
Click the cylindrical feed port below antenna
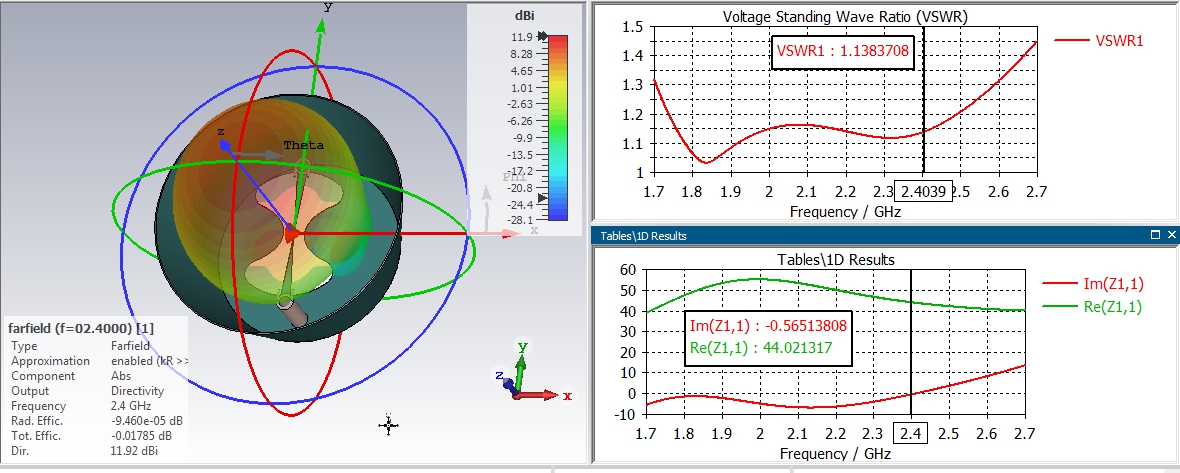[297, 313]
